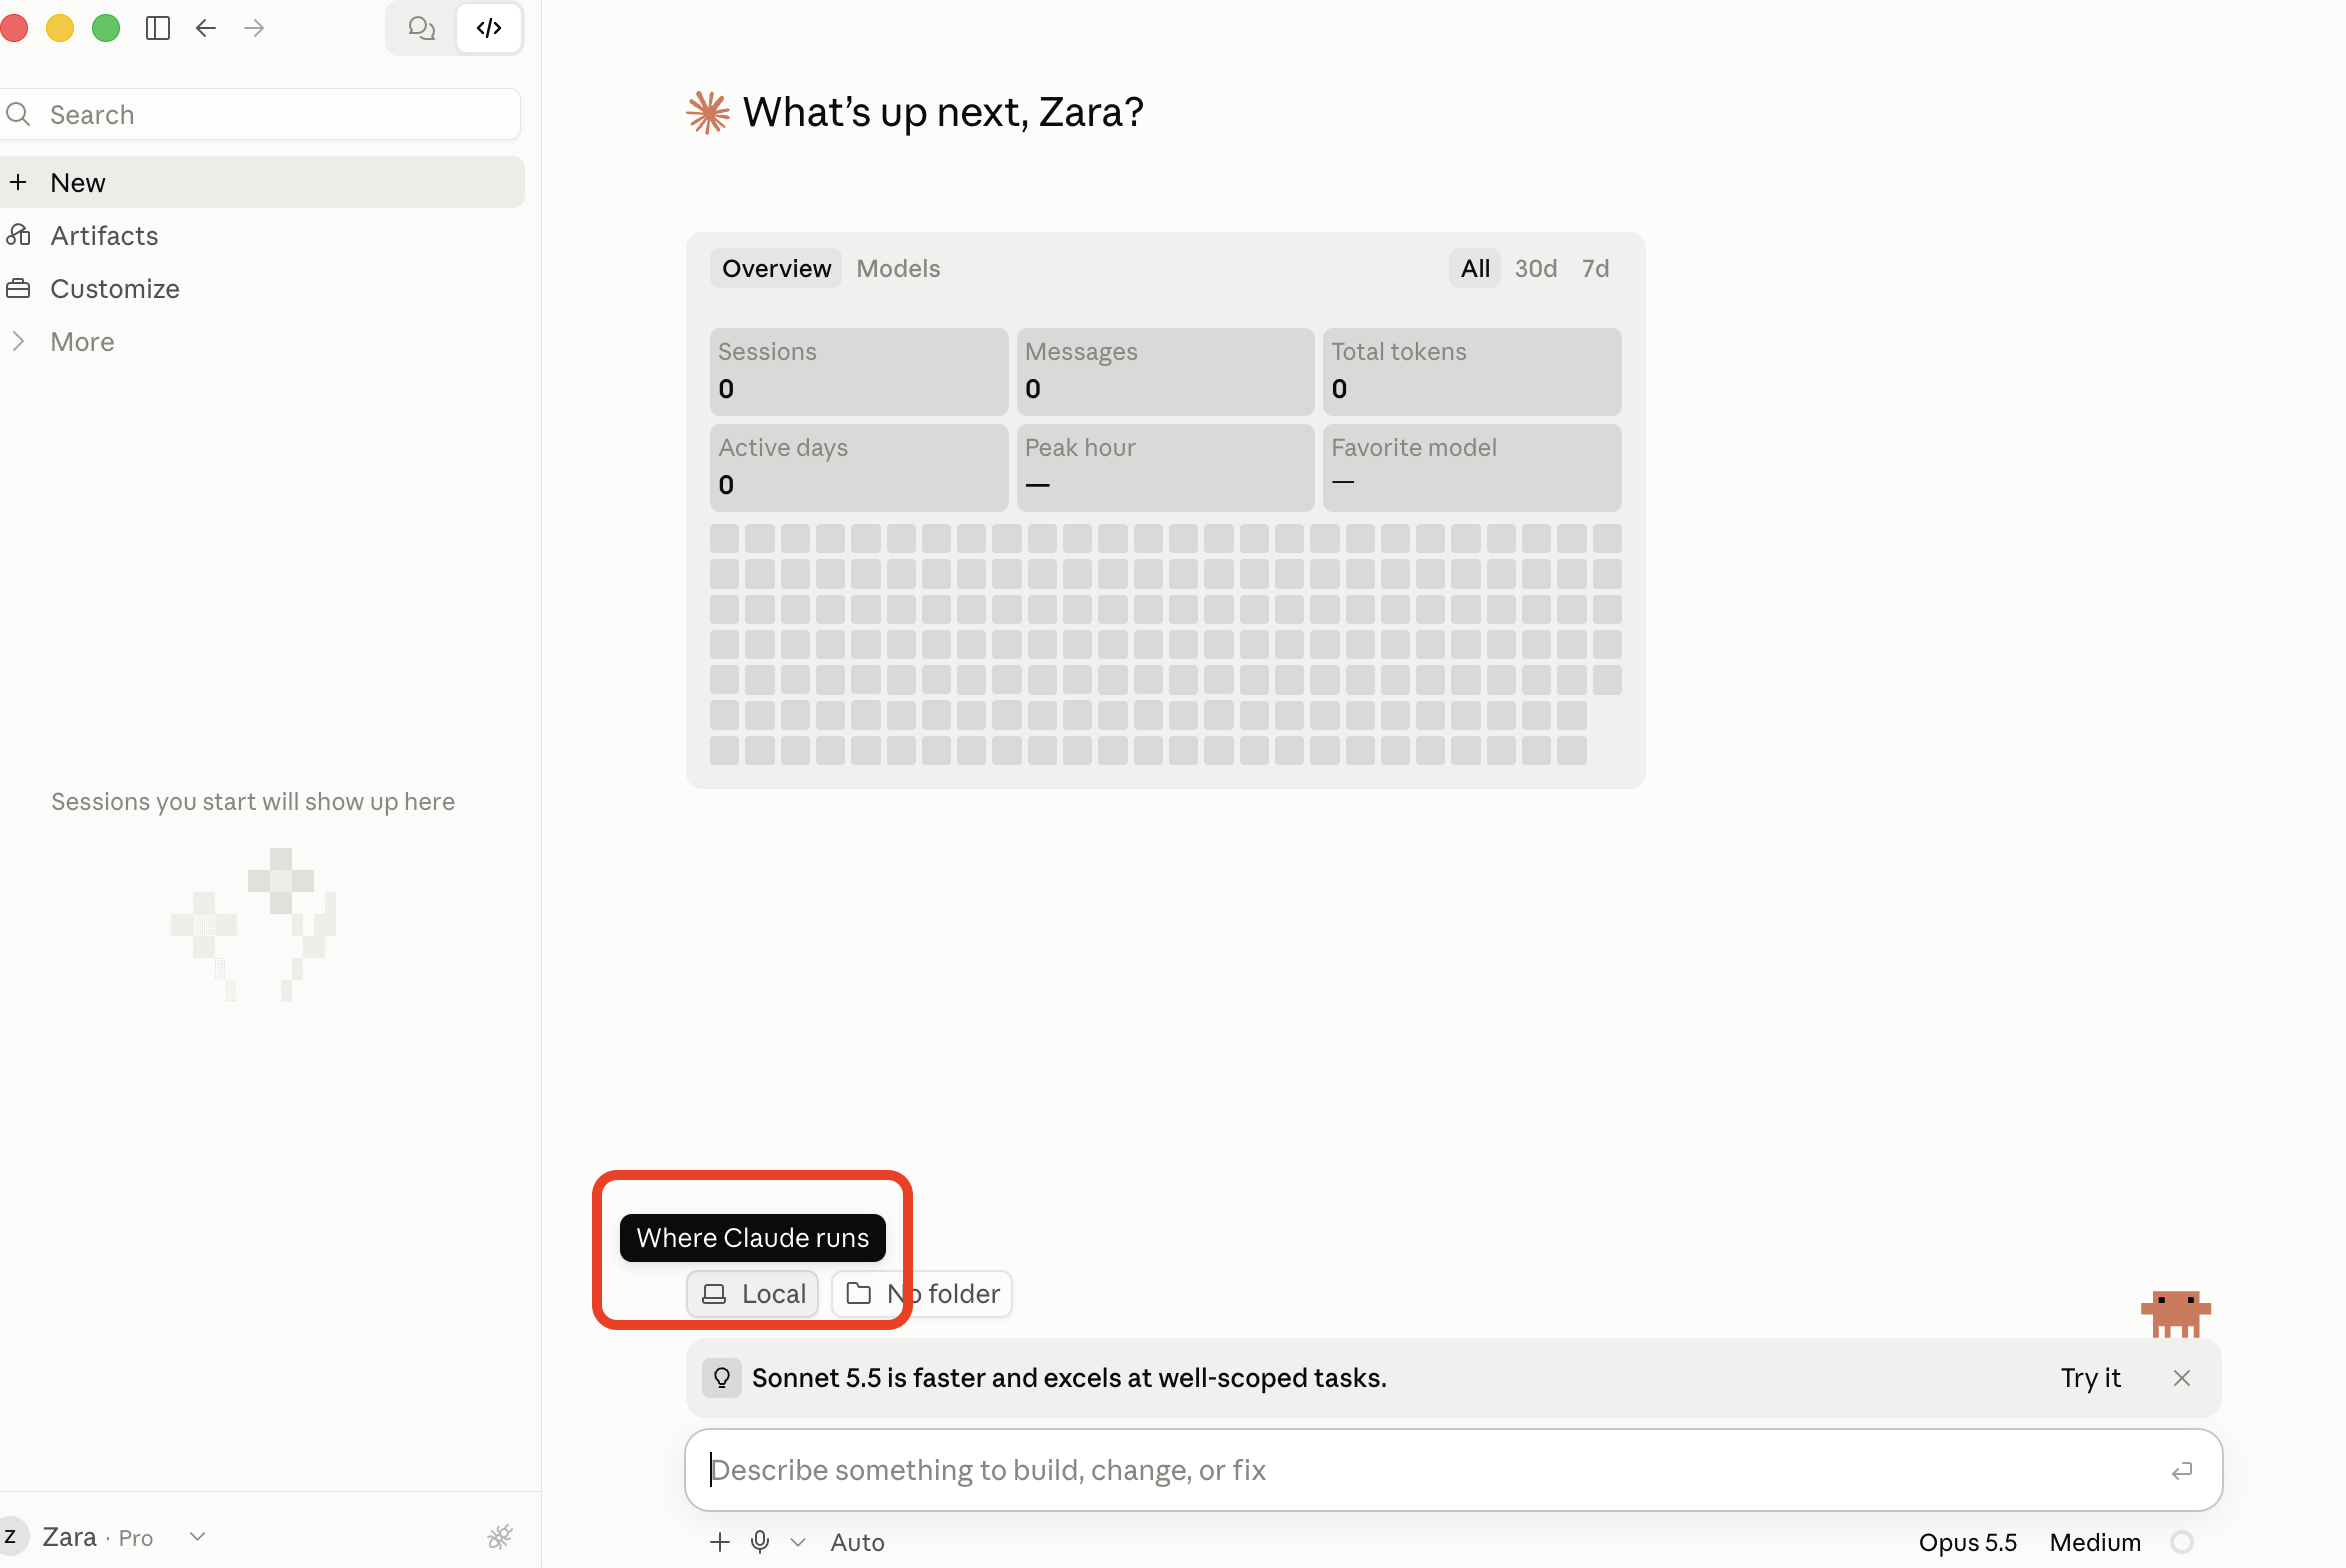Open Customize in the sidebar
Viewport: 2346px width, 1568px height.
click(260, 288)
